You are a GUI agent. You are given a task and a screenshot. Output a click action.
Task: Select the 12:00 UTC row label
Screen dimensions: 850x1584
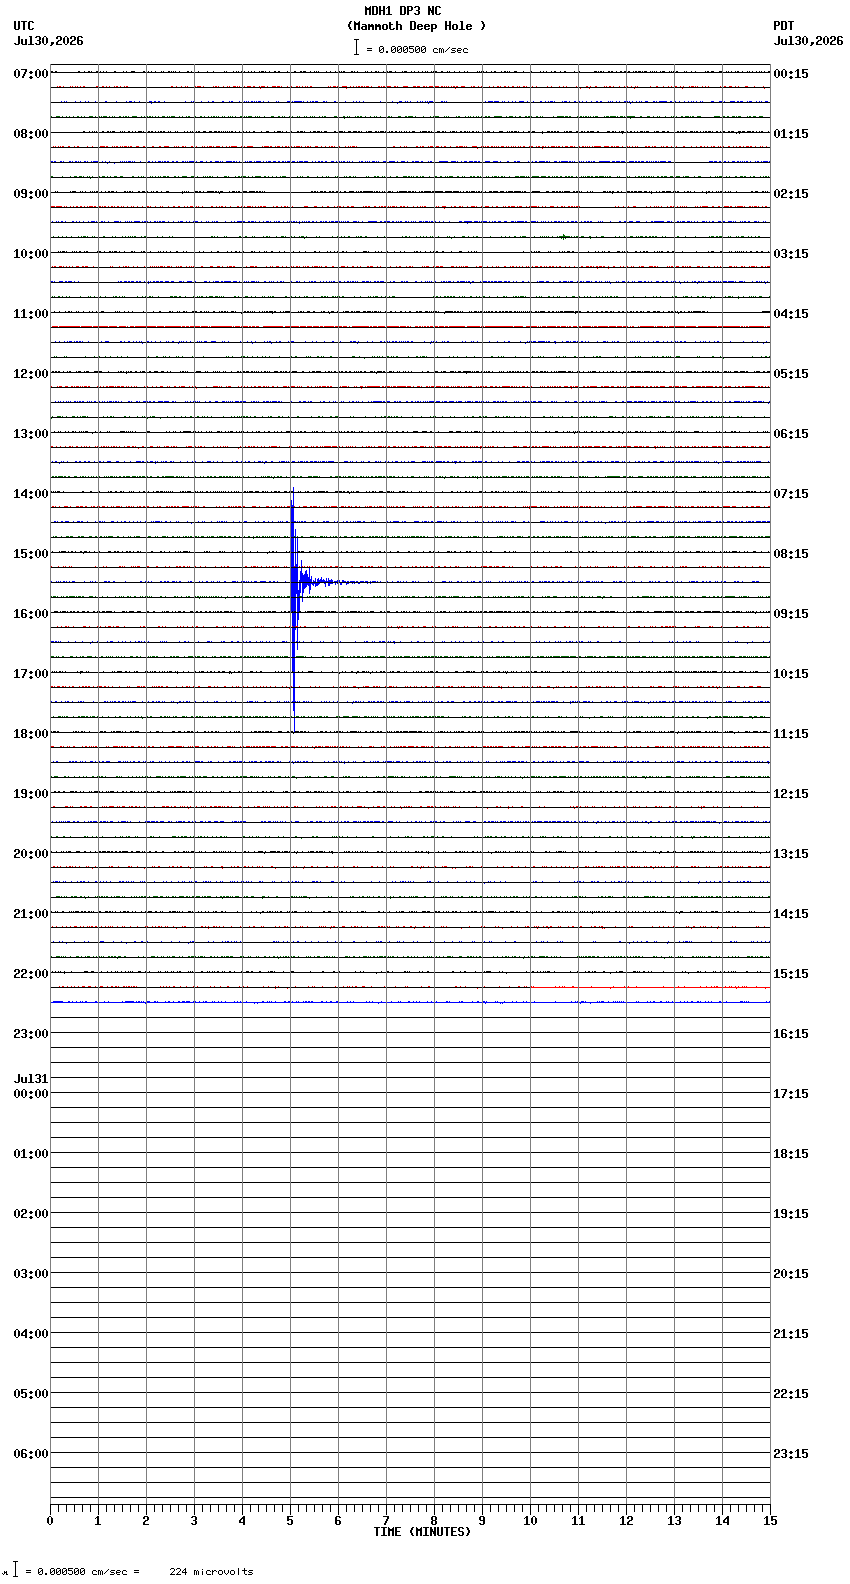click(x=31, y=374)
